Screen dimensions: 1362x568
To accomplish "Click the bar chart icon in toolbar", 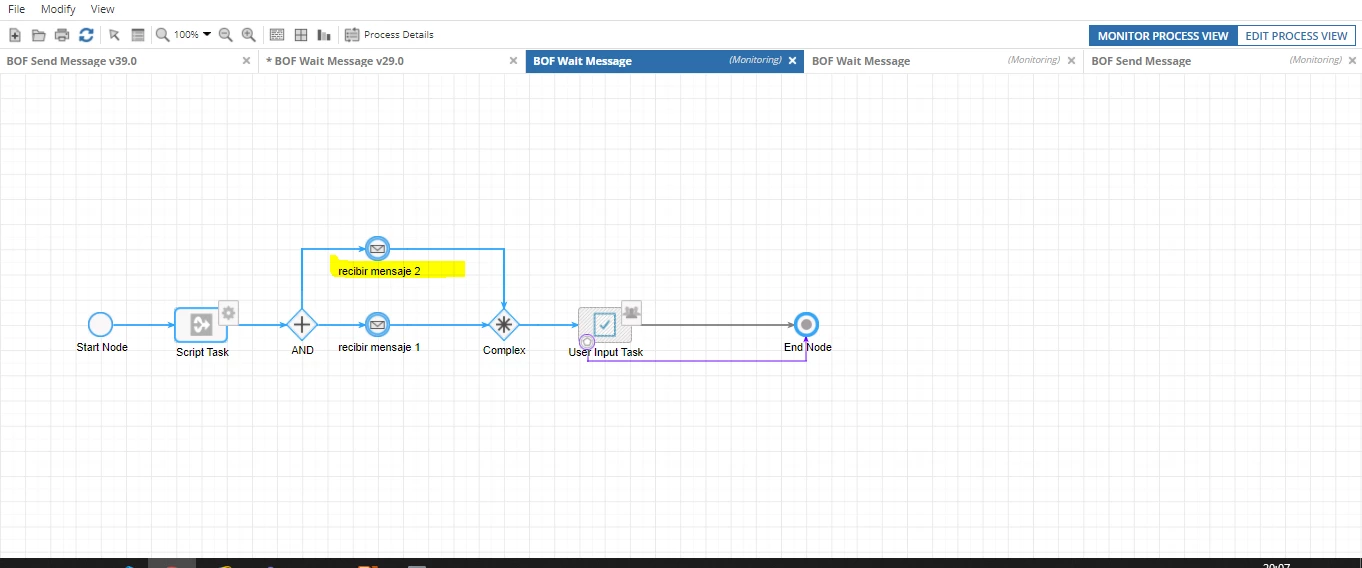I will tap(324, 35).
